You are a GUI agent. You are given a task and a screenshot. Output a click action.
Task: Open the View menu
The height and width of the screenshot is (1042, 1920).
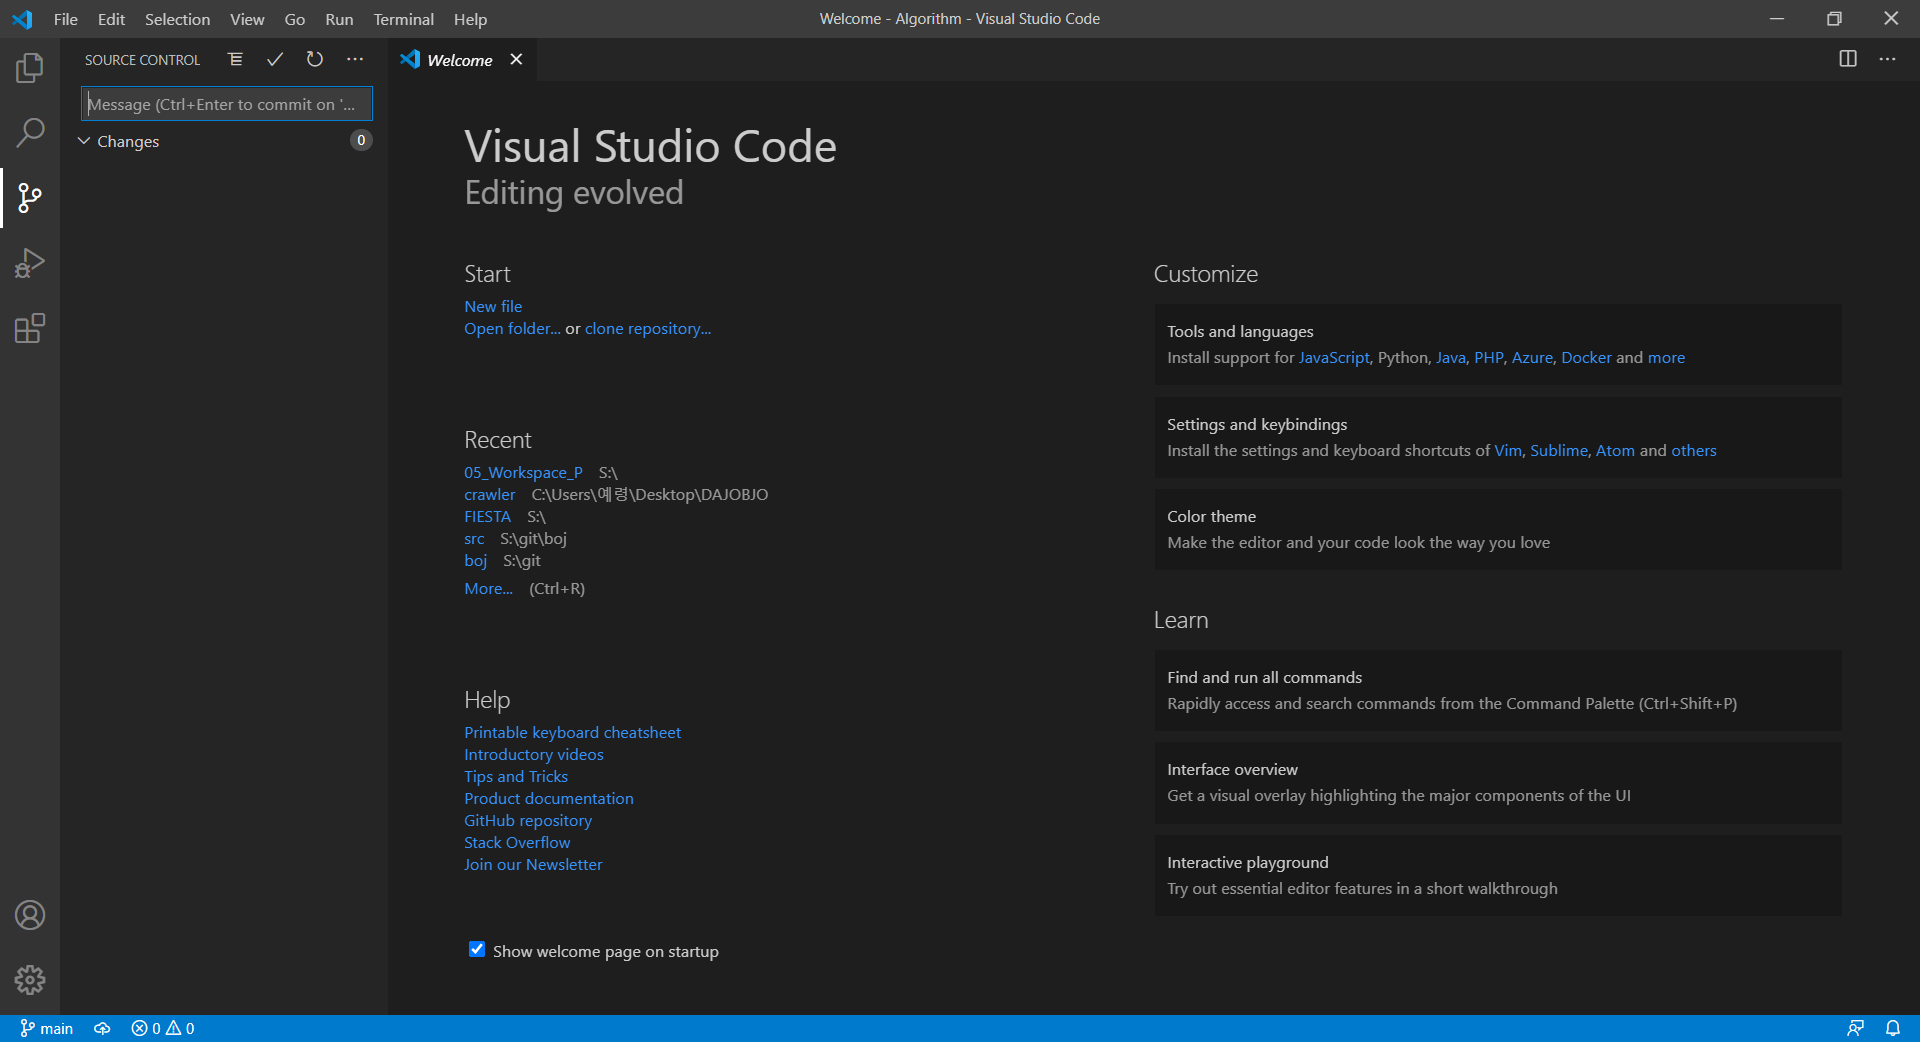[247, 19]
